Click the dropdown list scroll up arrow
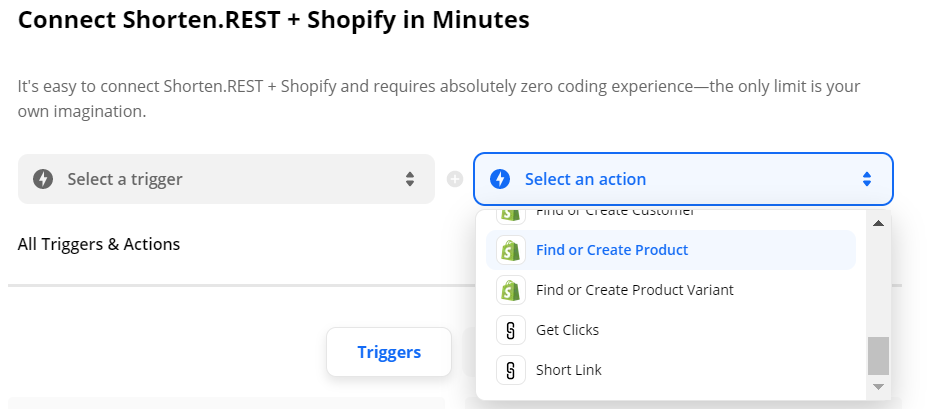This screenshot has height=409, width=936. (878, 223)
